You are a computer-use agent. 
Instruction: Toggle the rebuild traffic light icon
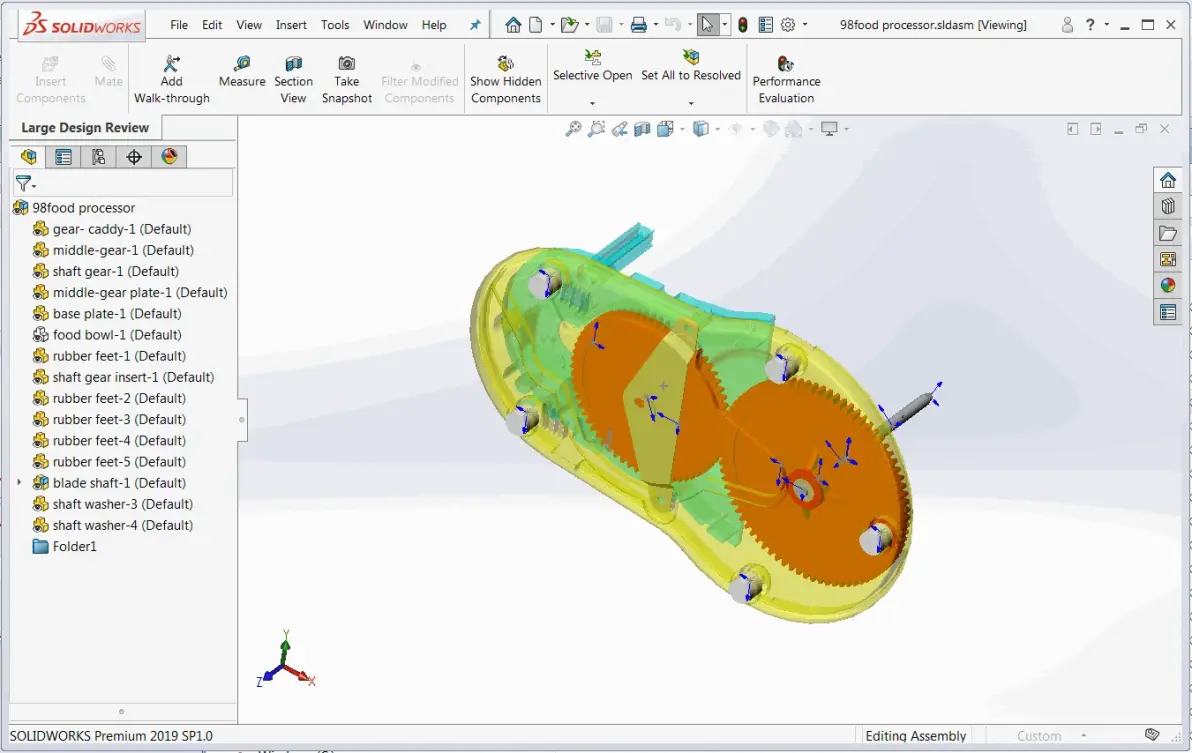pos(743,25)
